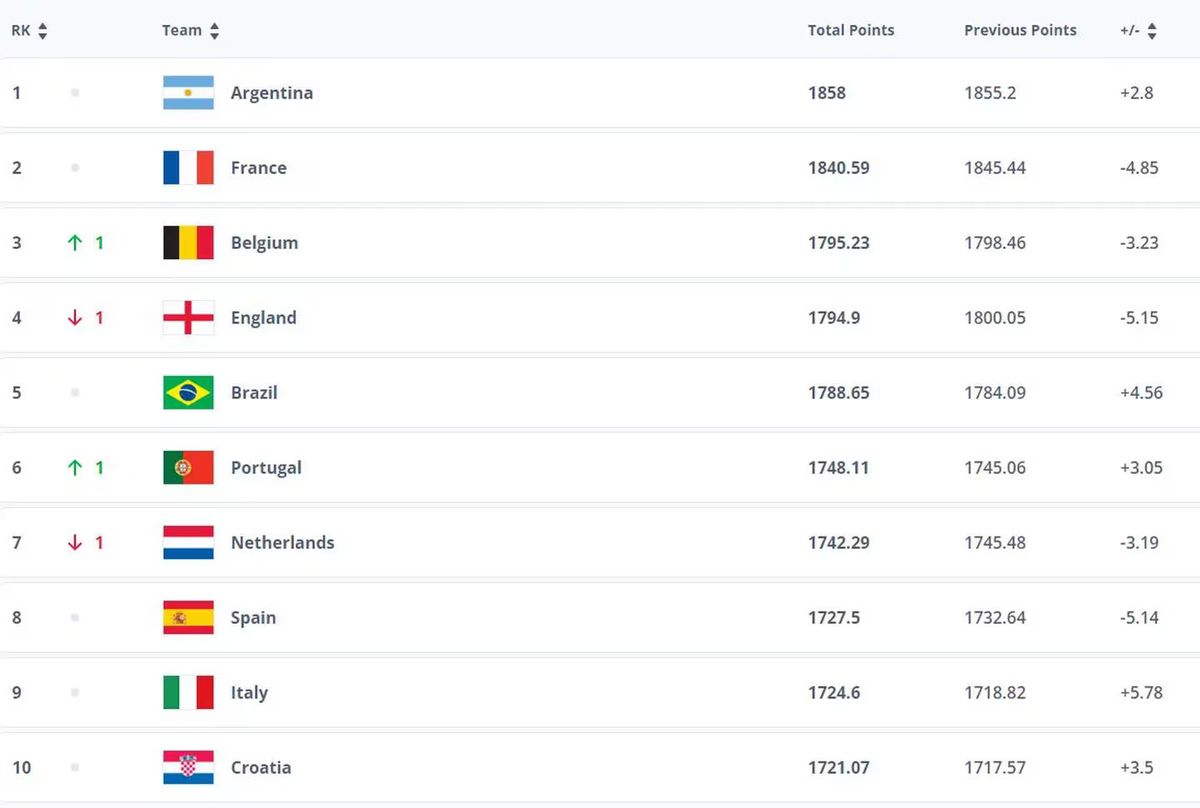Click the England flag icon
1200x808 pixels.
pyautogui.click(x=187, y=317)
